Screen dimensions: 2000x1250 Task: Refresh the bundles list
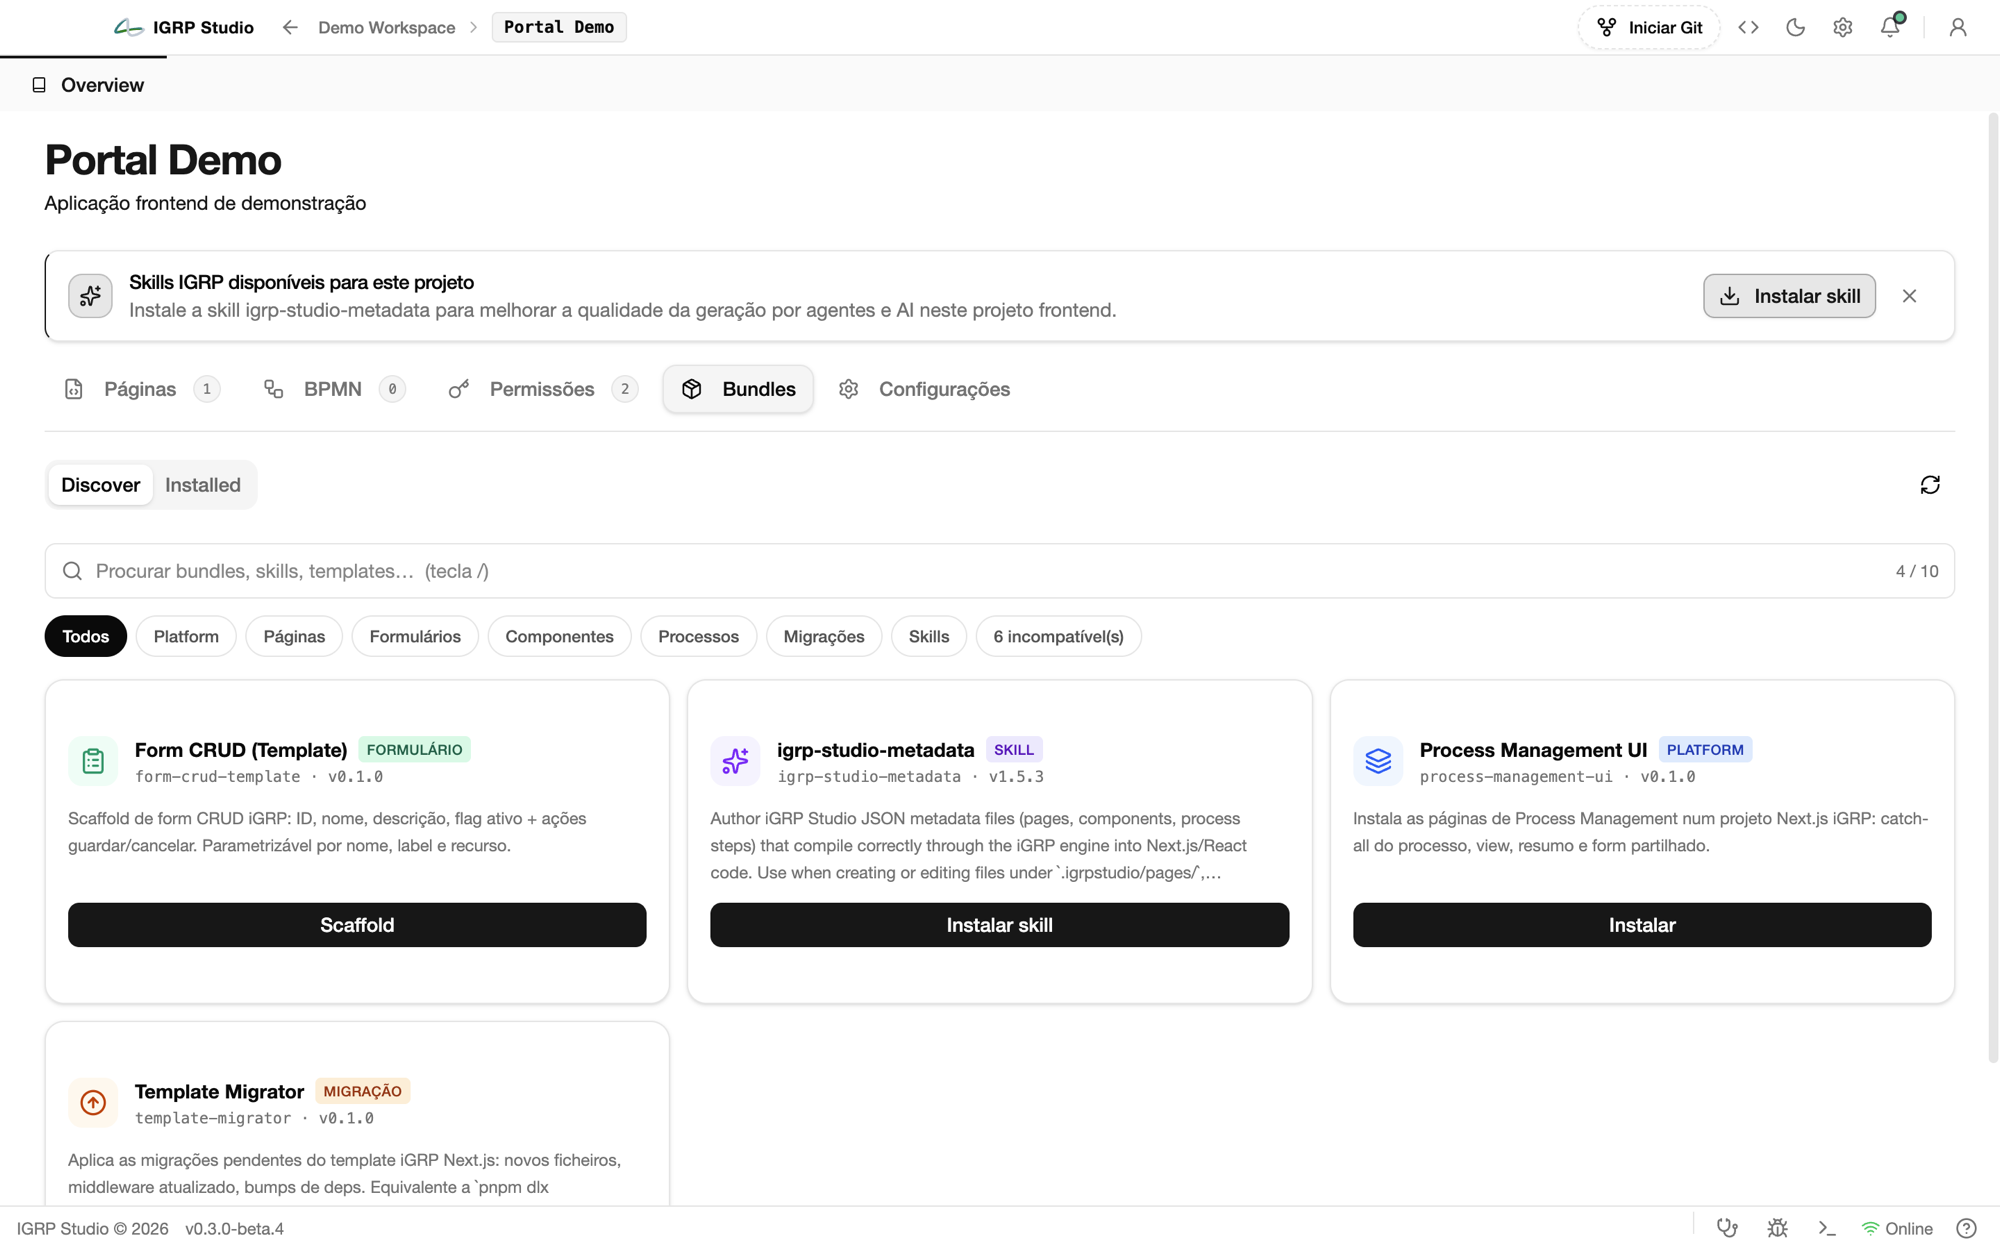(1930, 485)
